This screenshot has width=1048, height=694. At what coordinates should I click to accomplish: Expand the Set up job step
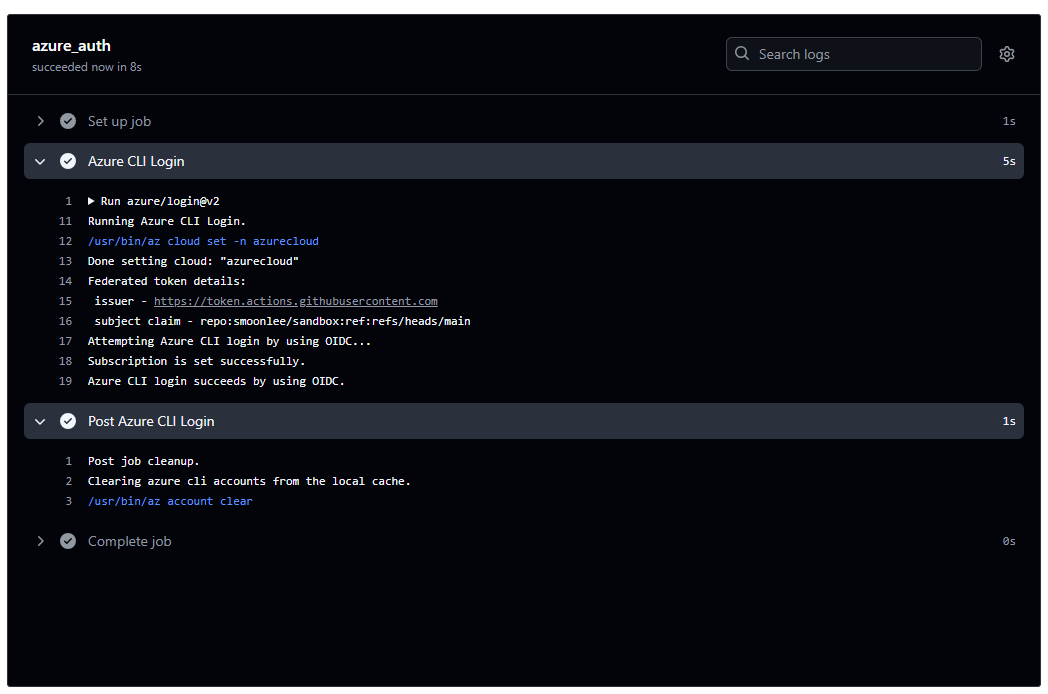tap(40, 121)
